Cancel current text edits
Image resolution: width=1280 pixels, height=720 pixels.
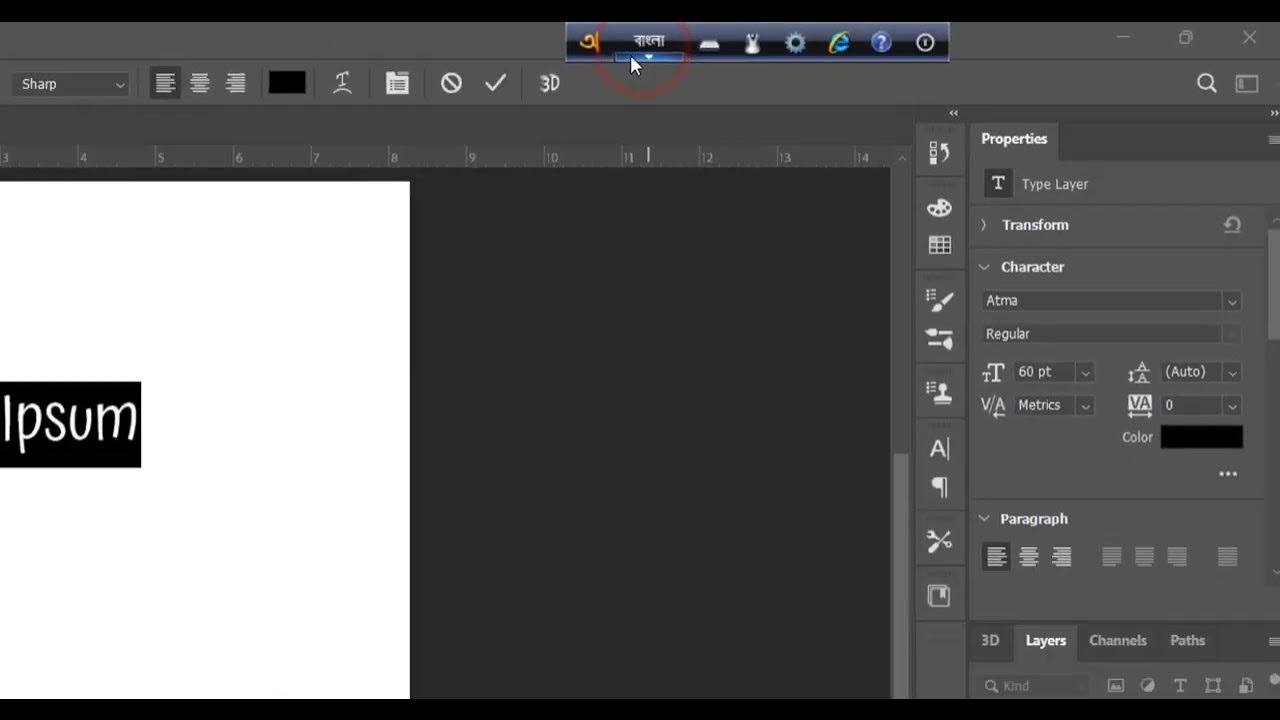coord(451,84)
